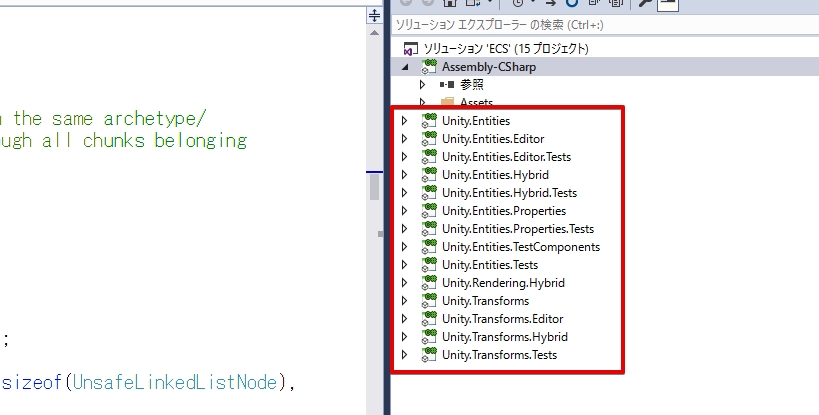Image resolution: width=819 pixels, height=415 pixels.
Task: Expand the Unity.Transforms.Tests project
Action: click(404, 355)
